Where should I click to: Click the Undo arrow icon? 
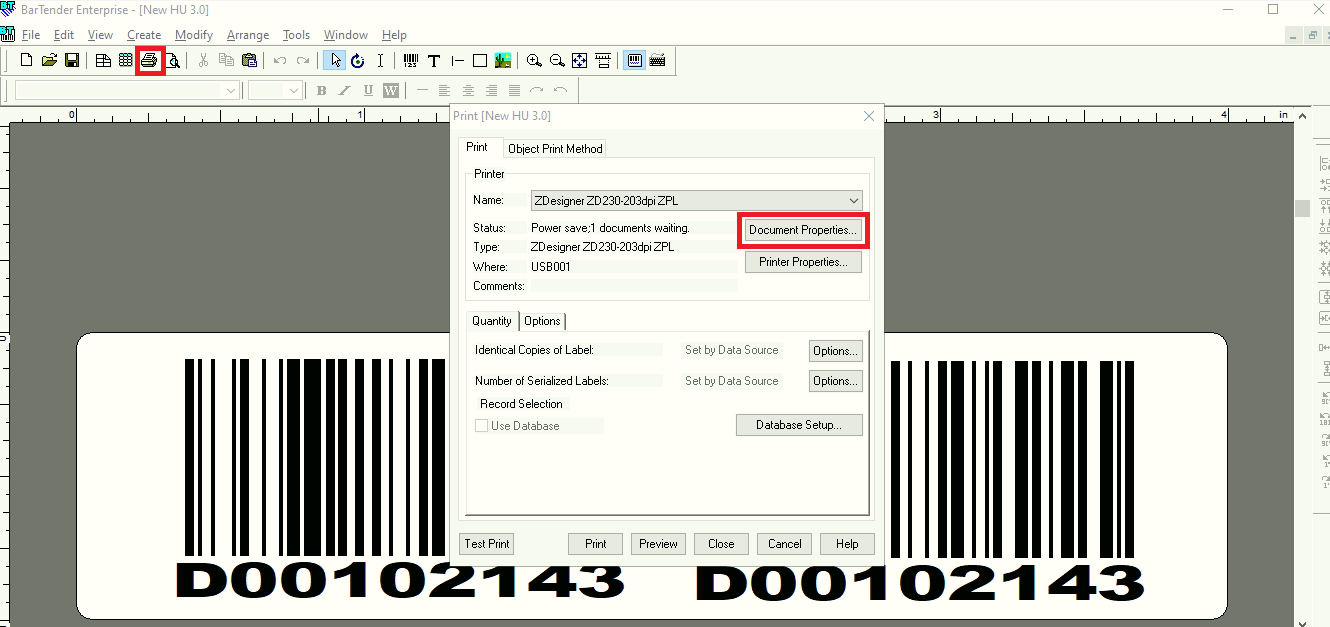[280, 61]
